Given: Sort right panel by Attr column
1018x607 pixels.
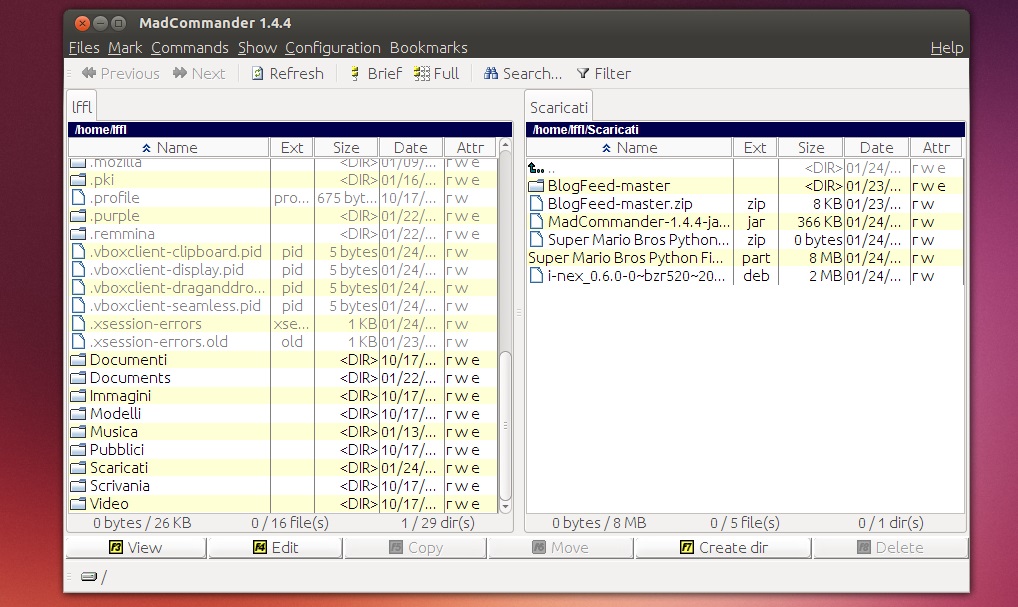Looking at the screenshot, I should click(x=936, y=148).
